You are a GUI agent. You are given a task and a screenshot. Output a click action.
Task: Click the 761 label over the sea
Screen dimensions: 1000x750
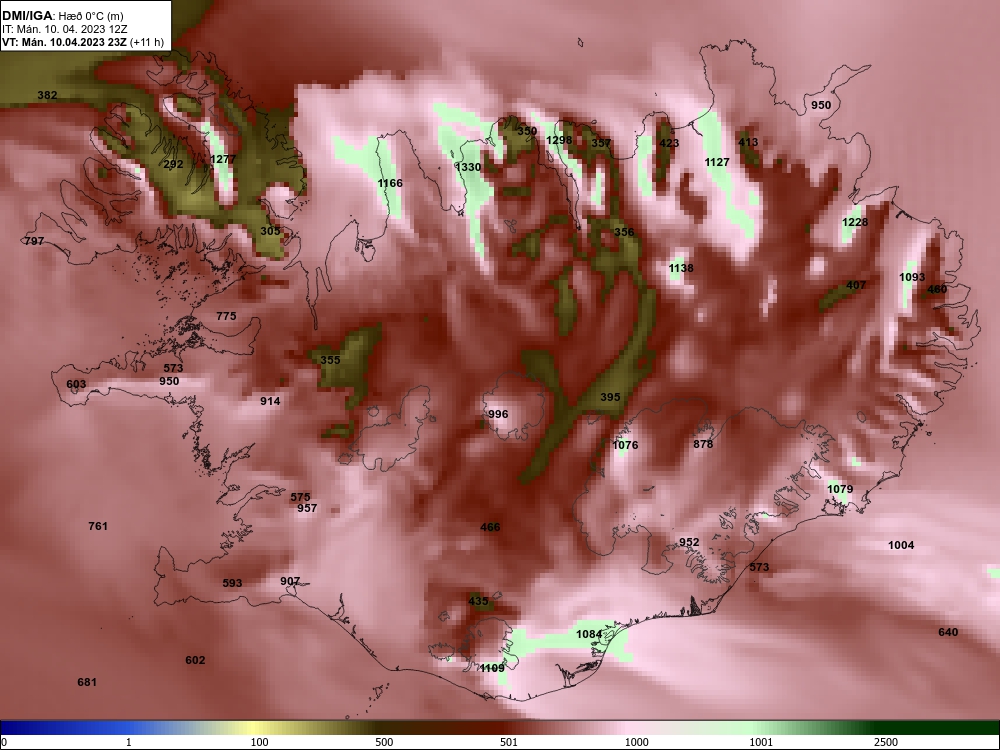pos(98,526)
